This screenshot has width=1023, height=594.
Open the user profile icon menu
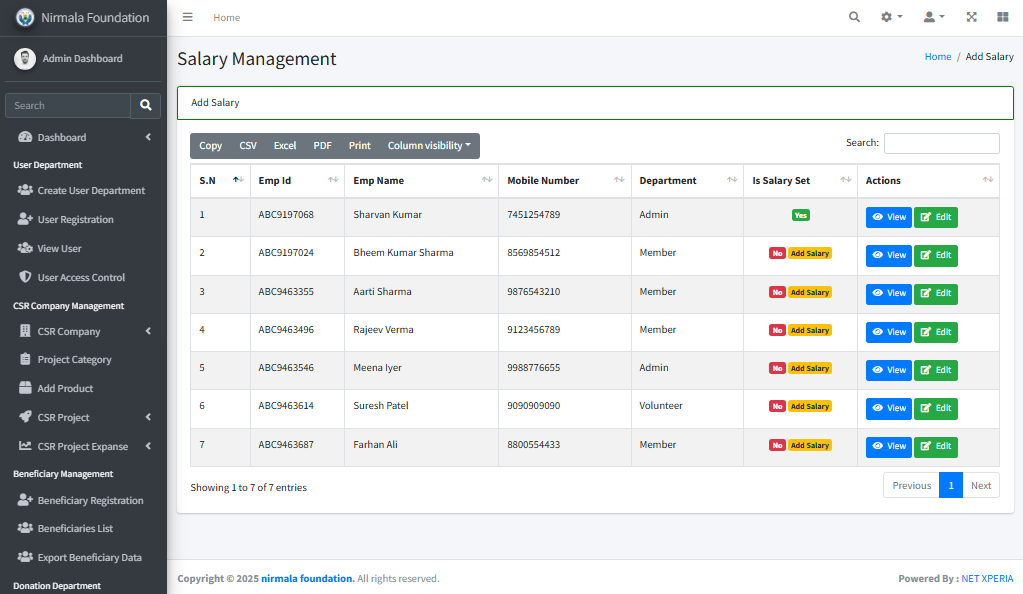933,17
